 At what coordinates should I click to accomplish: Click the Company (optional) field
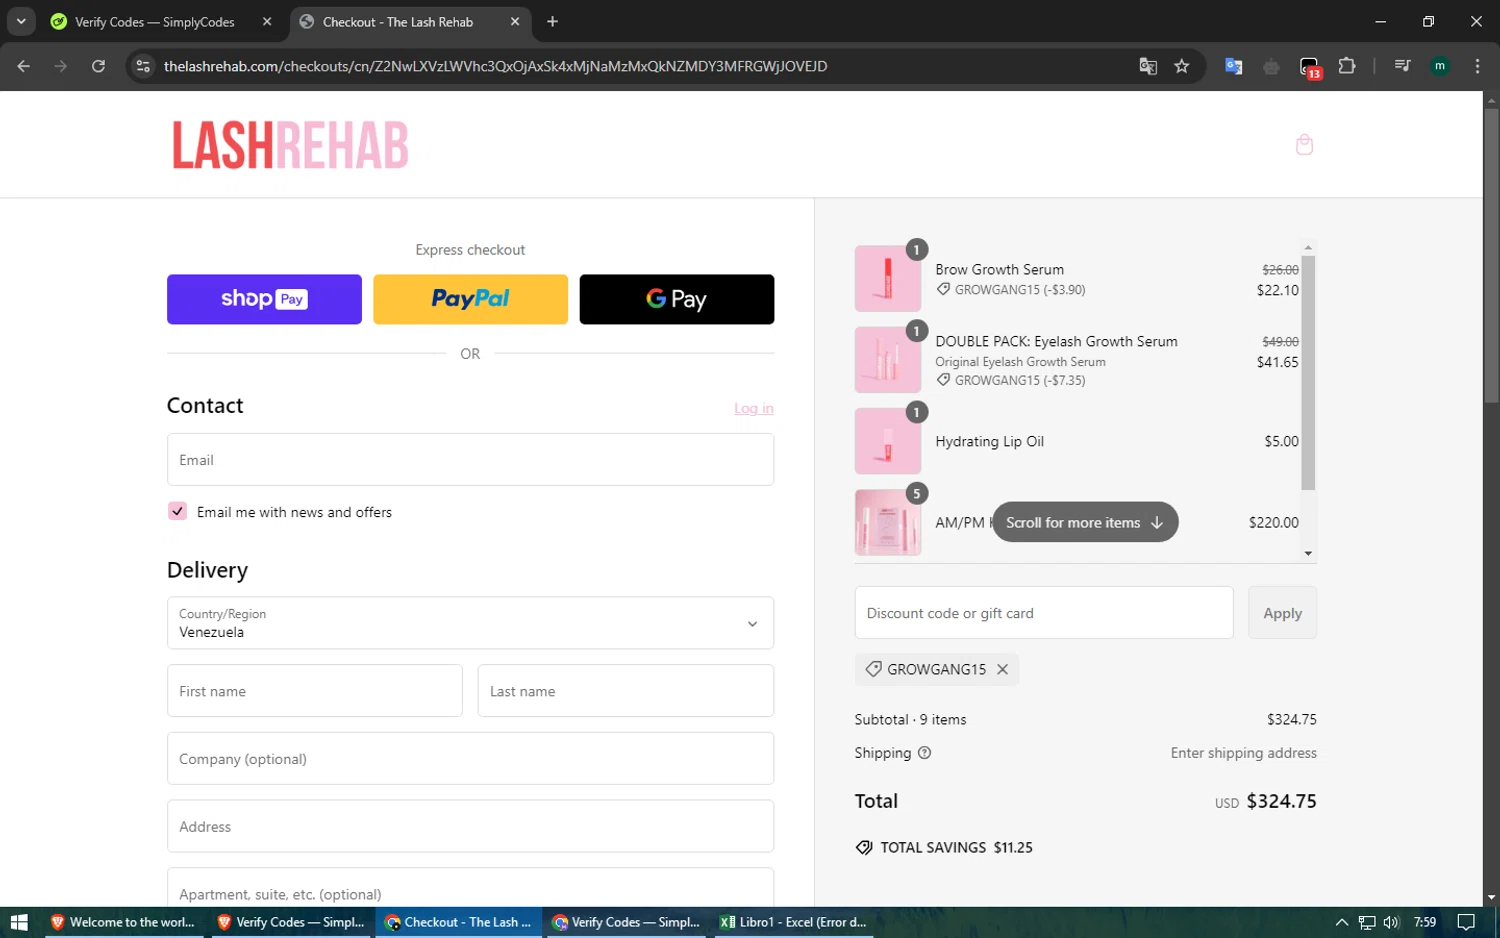[x=470, y=759]
